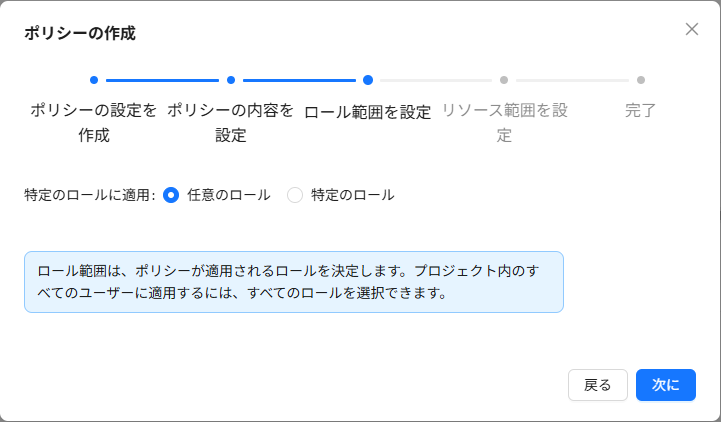Click the ポリシーの作成 dialog title
The image size is (721, 422).
tap(80, 33)
